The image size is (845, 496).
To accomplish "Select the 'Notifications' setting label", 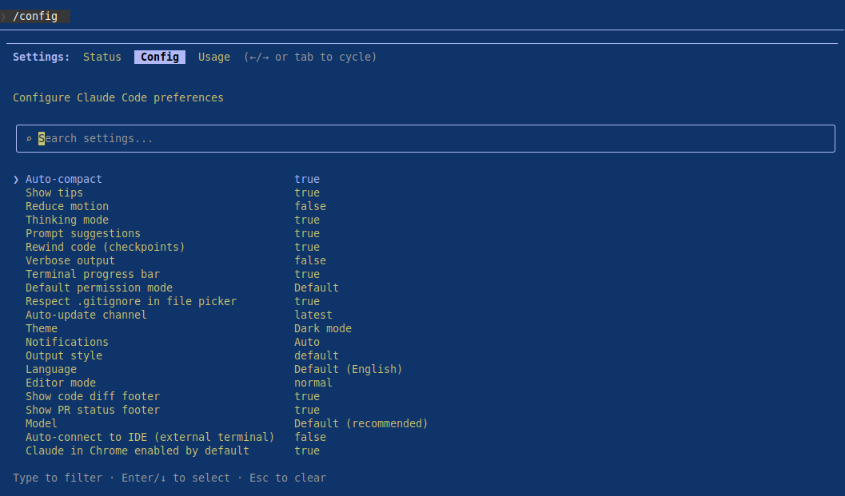I will coord(67,342).
